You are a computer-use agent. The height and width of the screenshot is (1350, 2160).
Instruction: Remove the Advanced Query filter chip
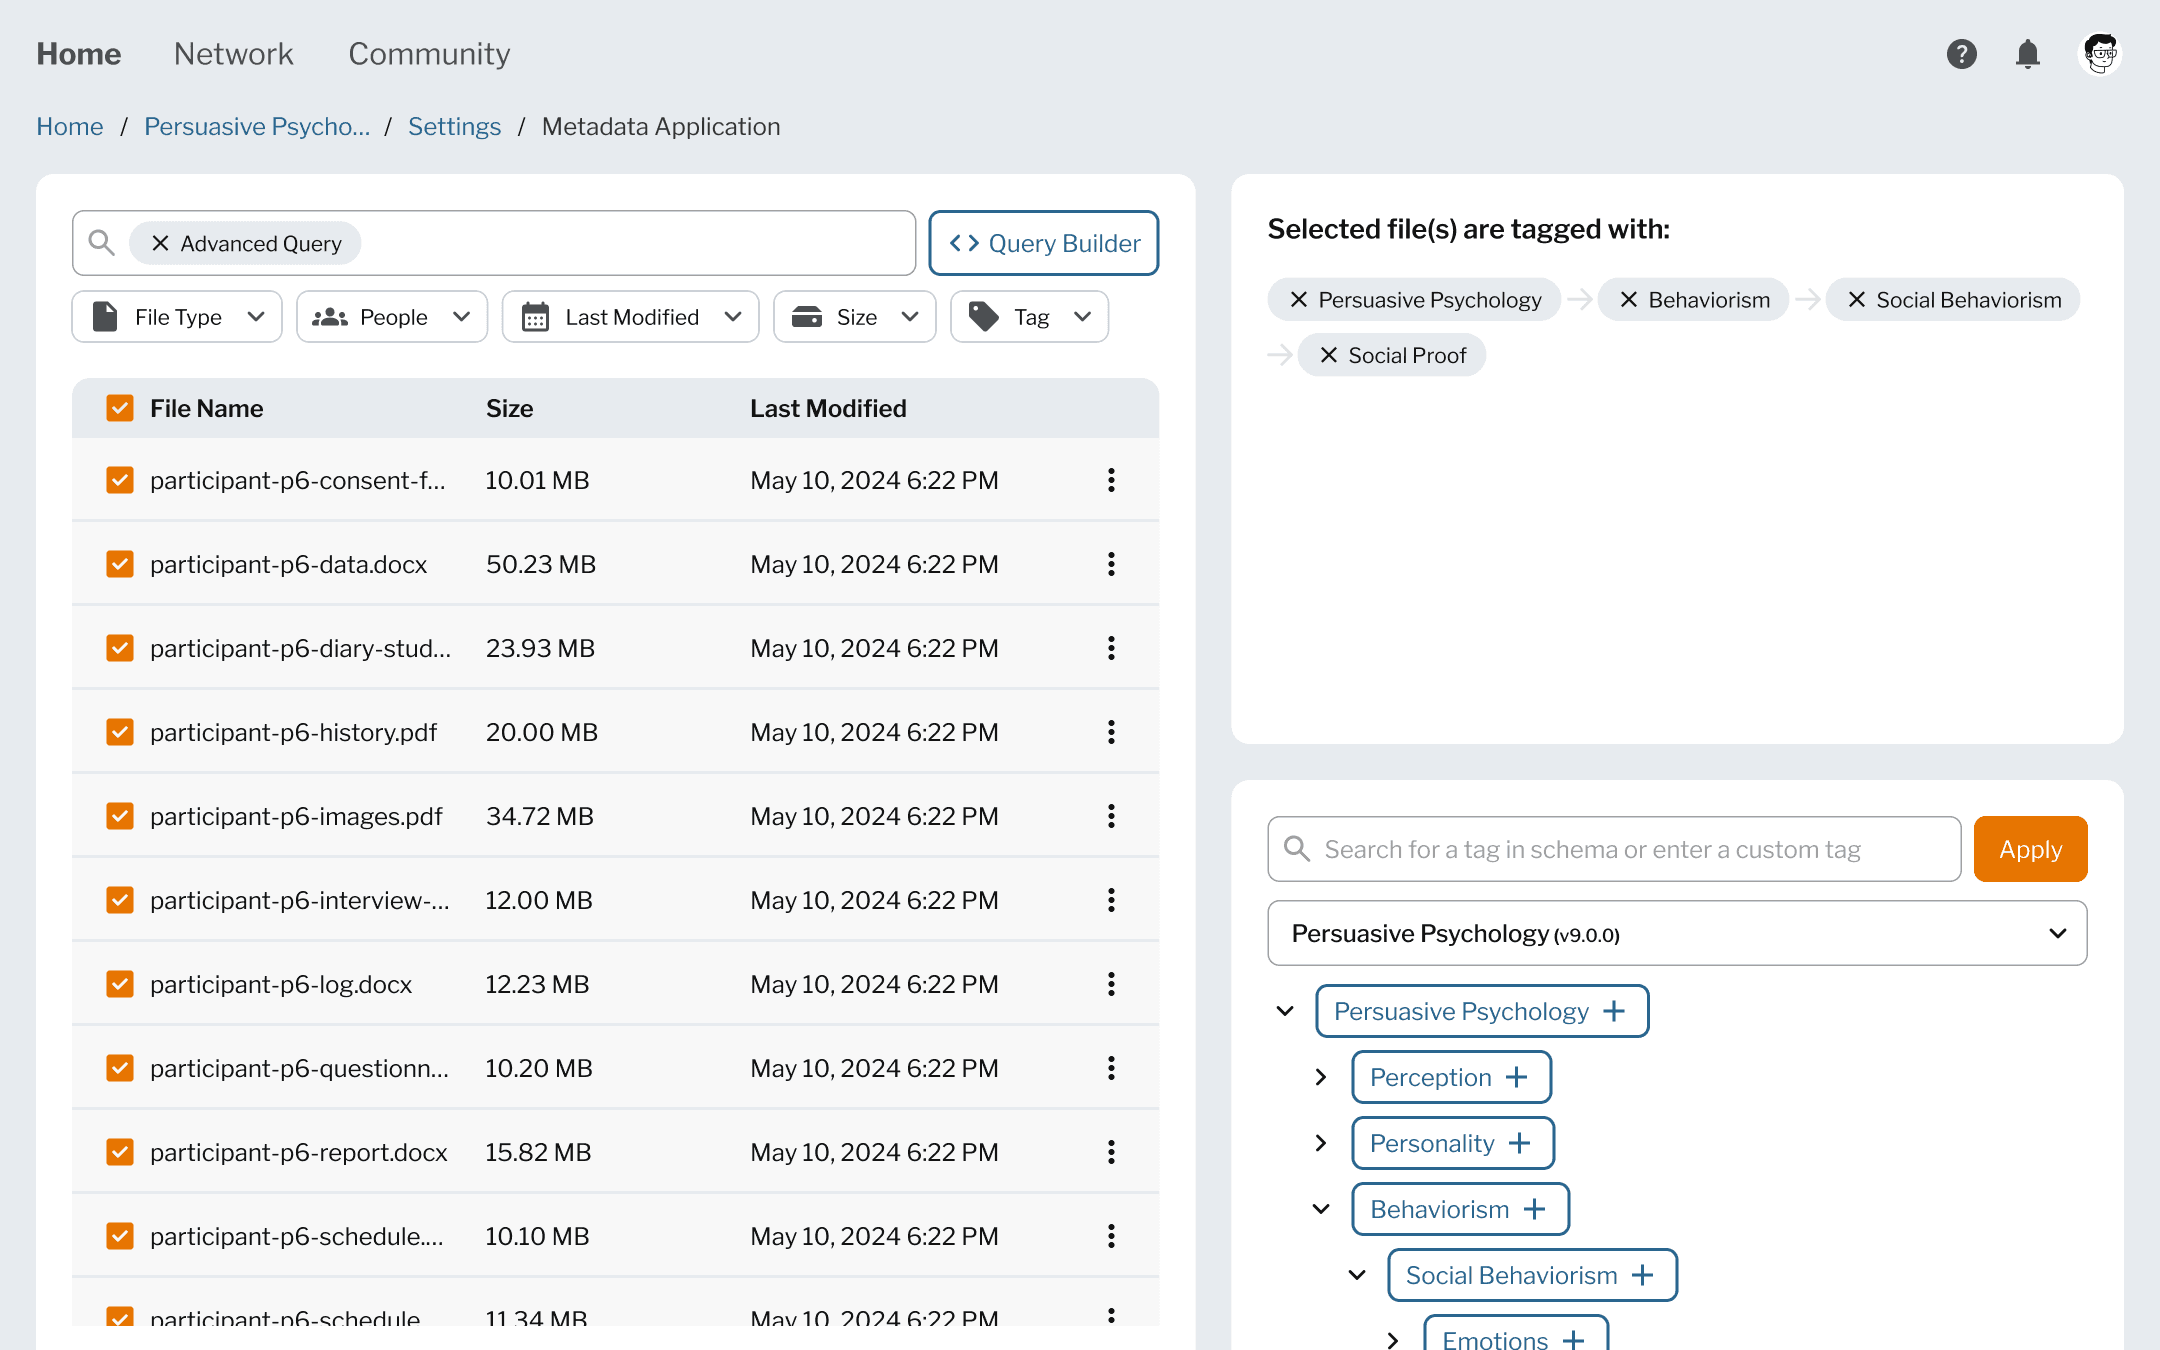coord(160,243)
